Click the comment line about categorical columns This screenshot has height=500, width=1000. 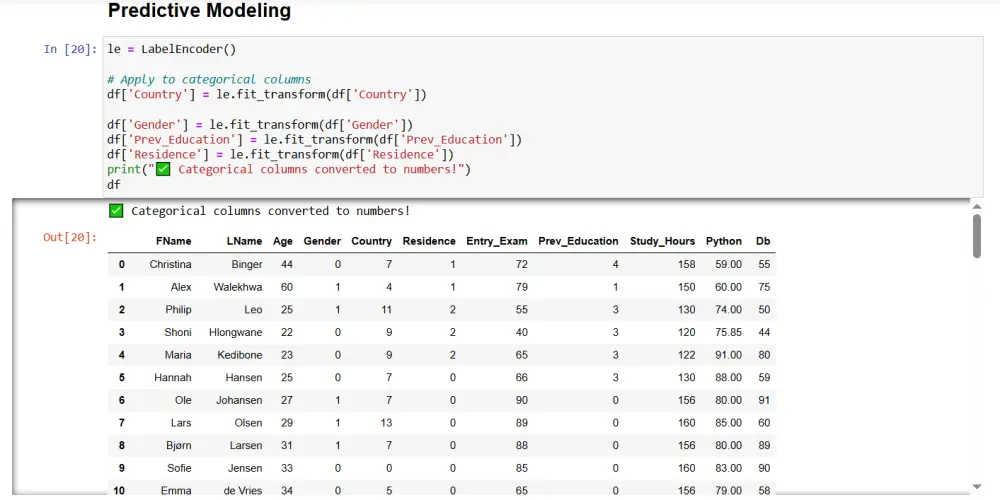(215, 79)
